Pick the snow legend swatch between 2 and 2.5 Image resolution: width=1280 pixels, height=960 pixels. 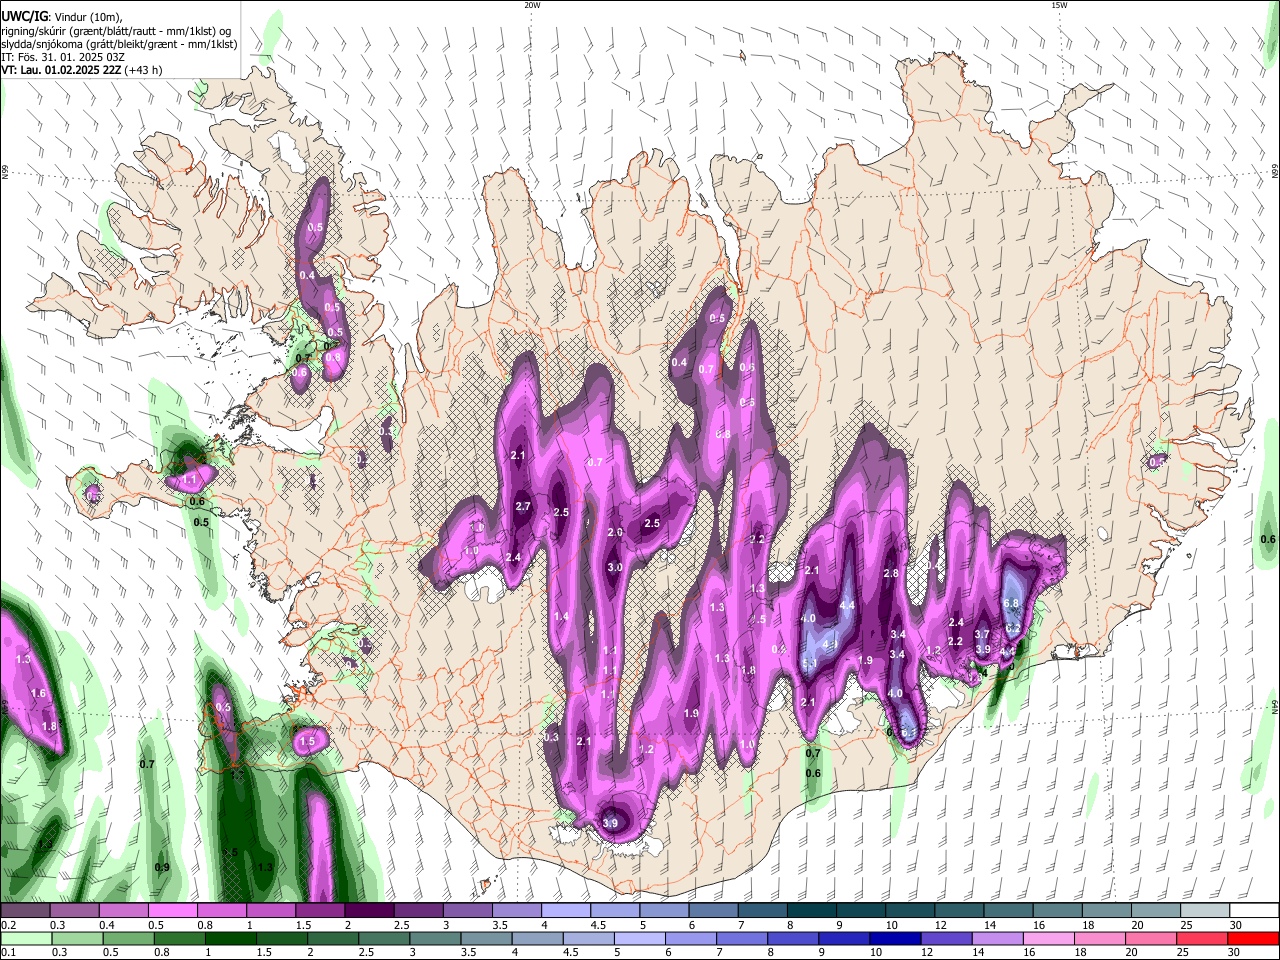coord(369,911)
